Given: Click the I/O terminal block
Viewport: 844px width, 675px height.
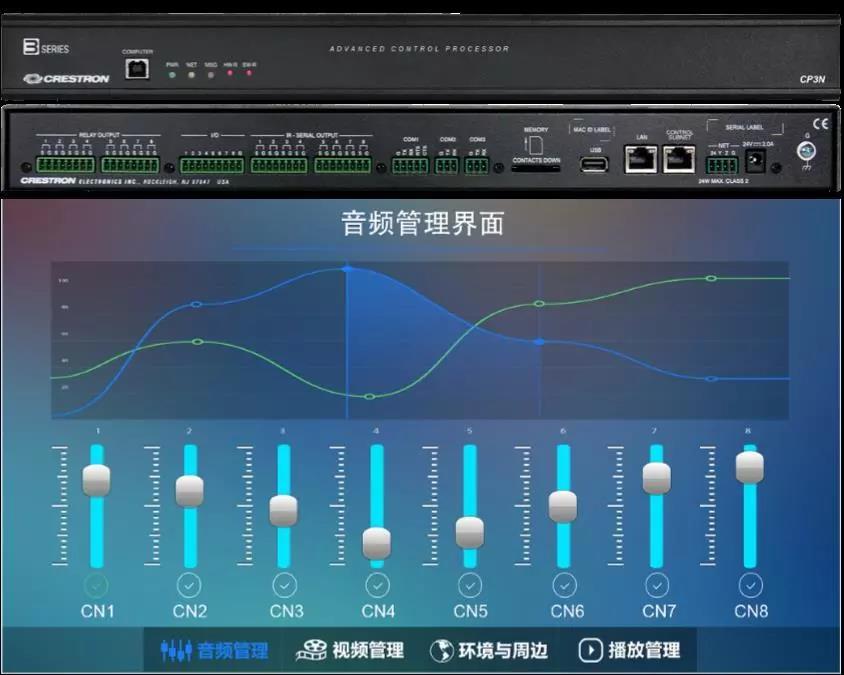Looking at the screenshot, I should (x=212, y=165).
